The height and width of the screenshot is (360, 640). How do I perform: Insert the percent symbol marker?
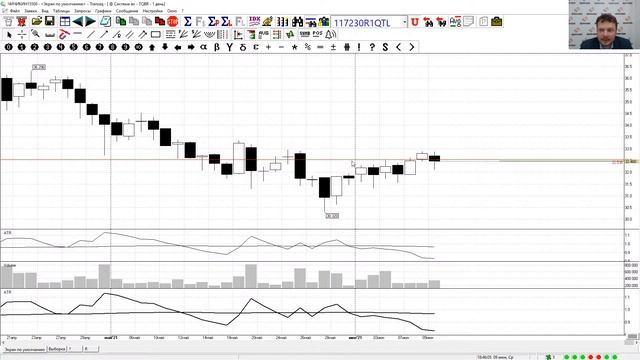pos(307,47)
